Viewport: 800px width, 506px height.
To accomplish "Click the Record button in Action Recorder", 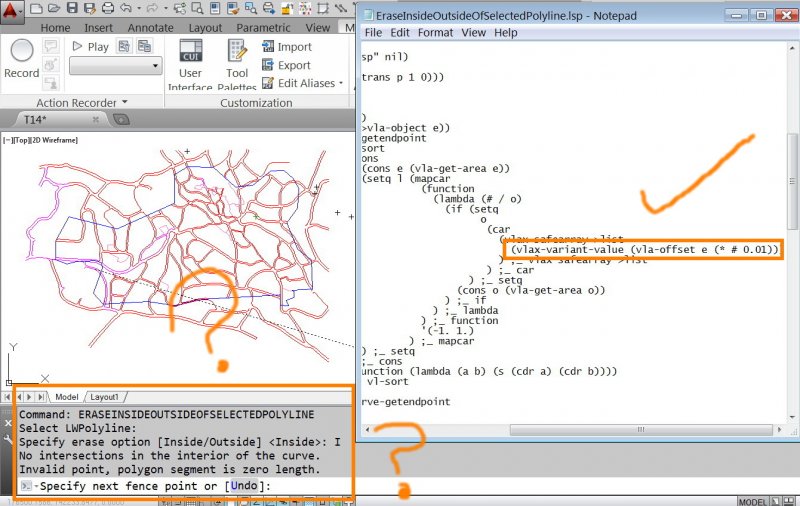I will point(21,59).
